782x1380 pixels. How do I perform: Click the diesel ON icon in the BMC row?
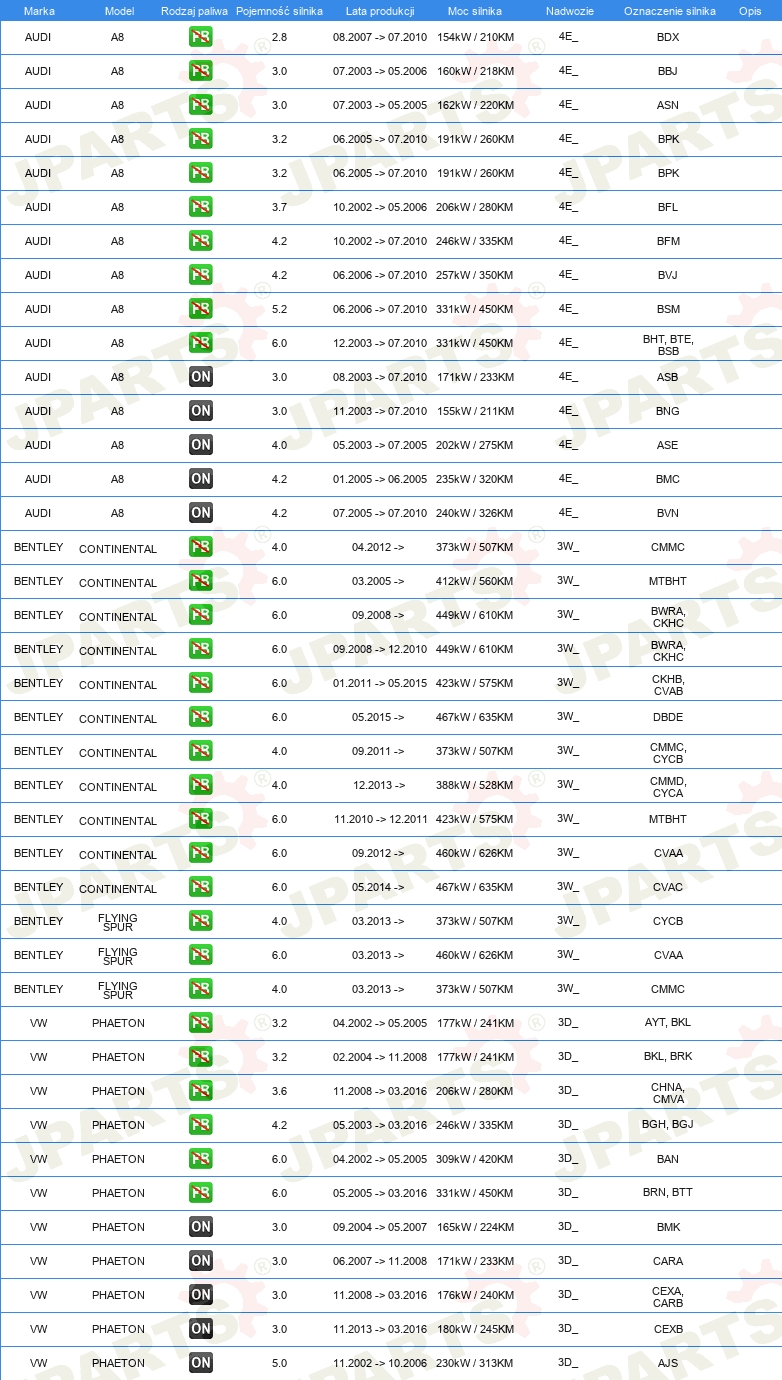(201, 479)
